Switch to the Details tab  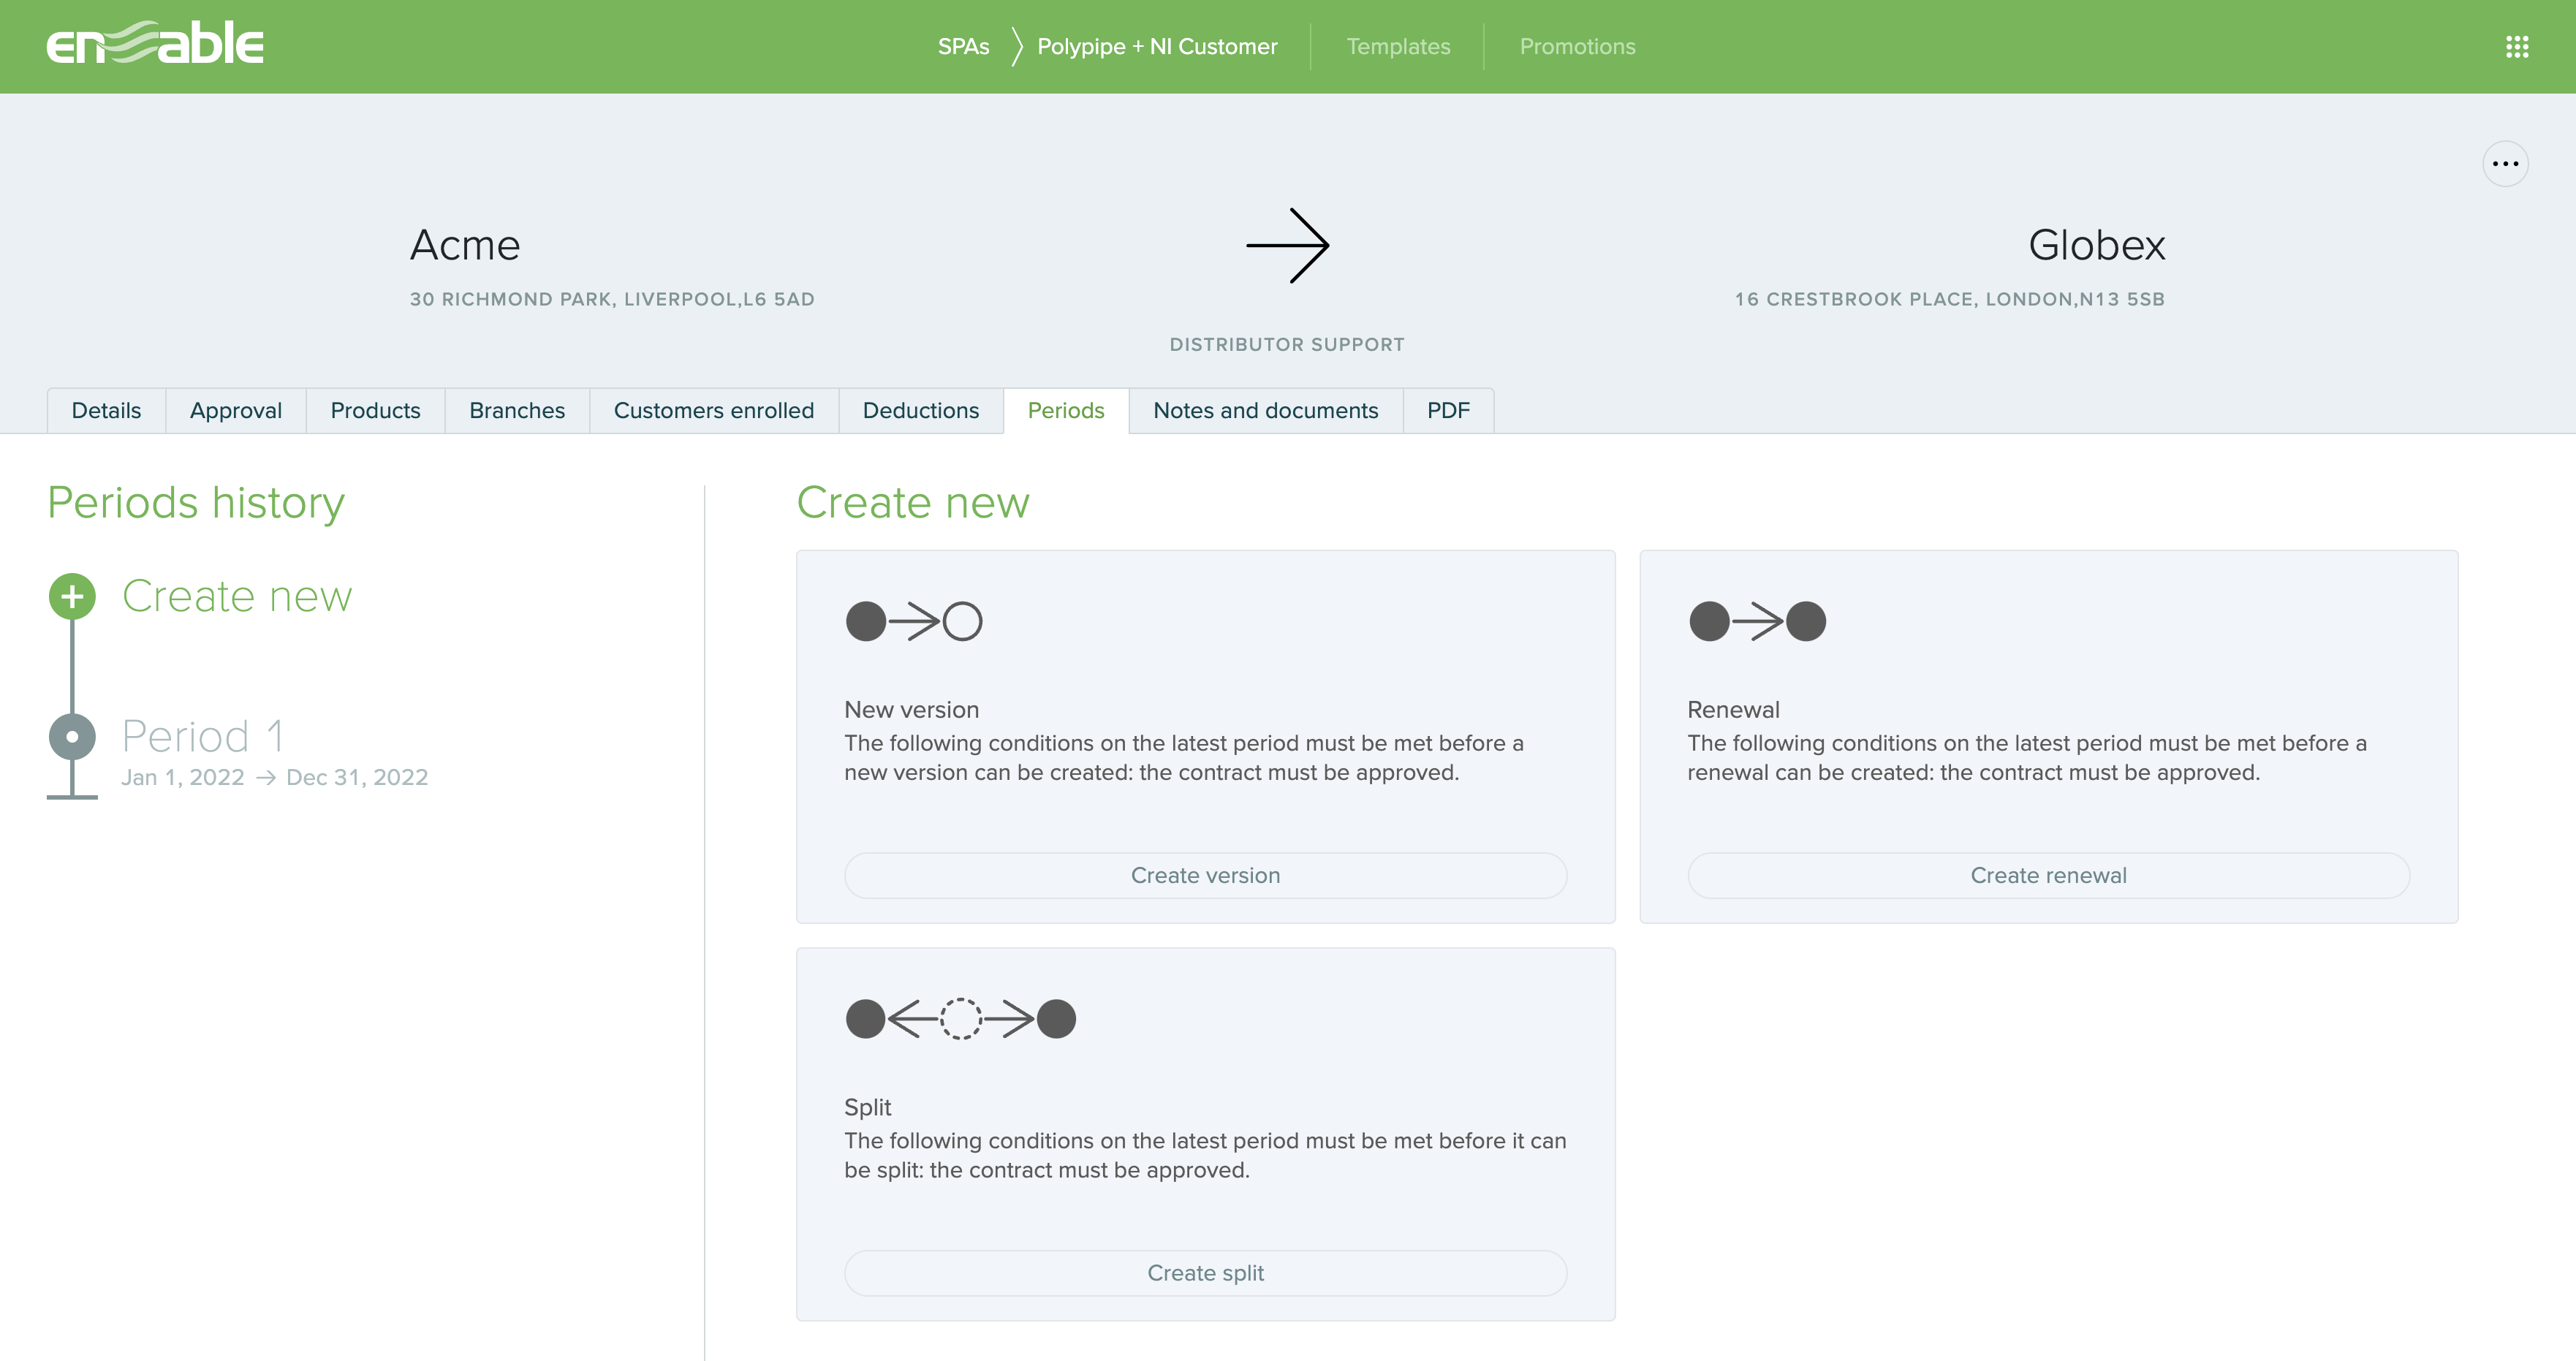click(x=106, y=411)
